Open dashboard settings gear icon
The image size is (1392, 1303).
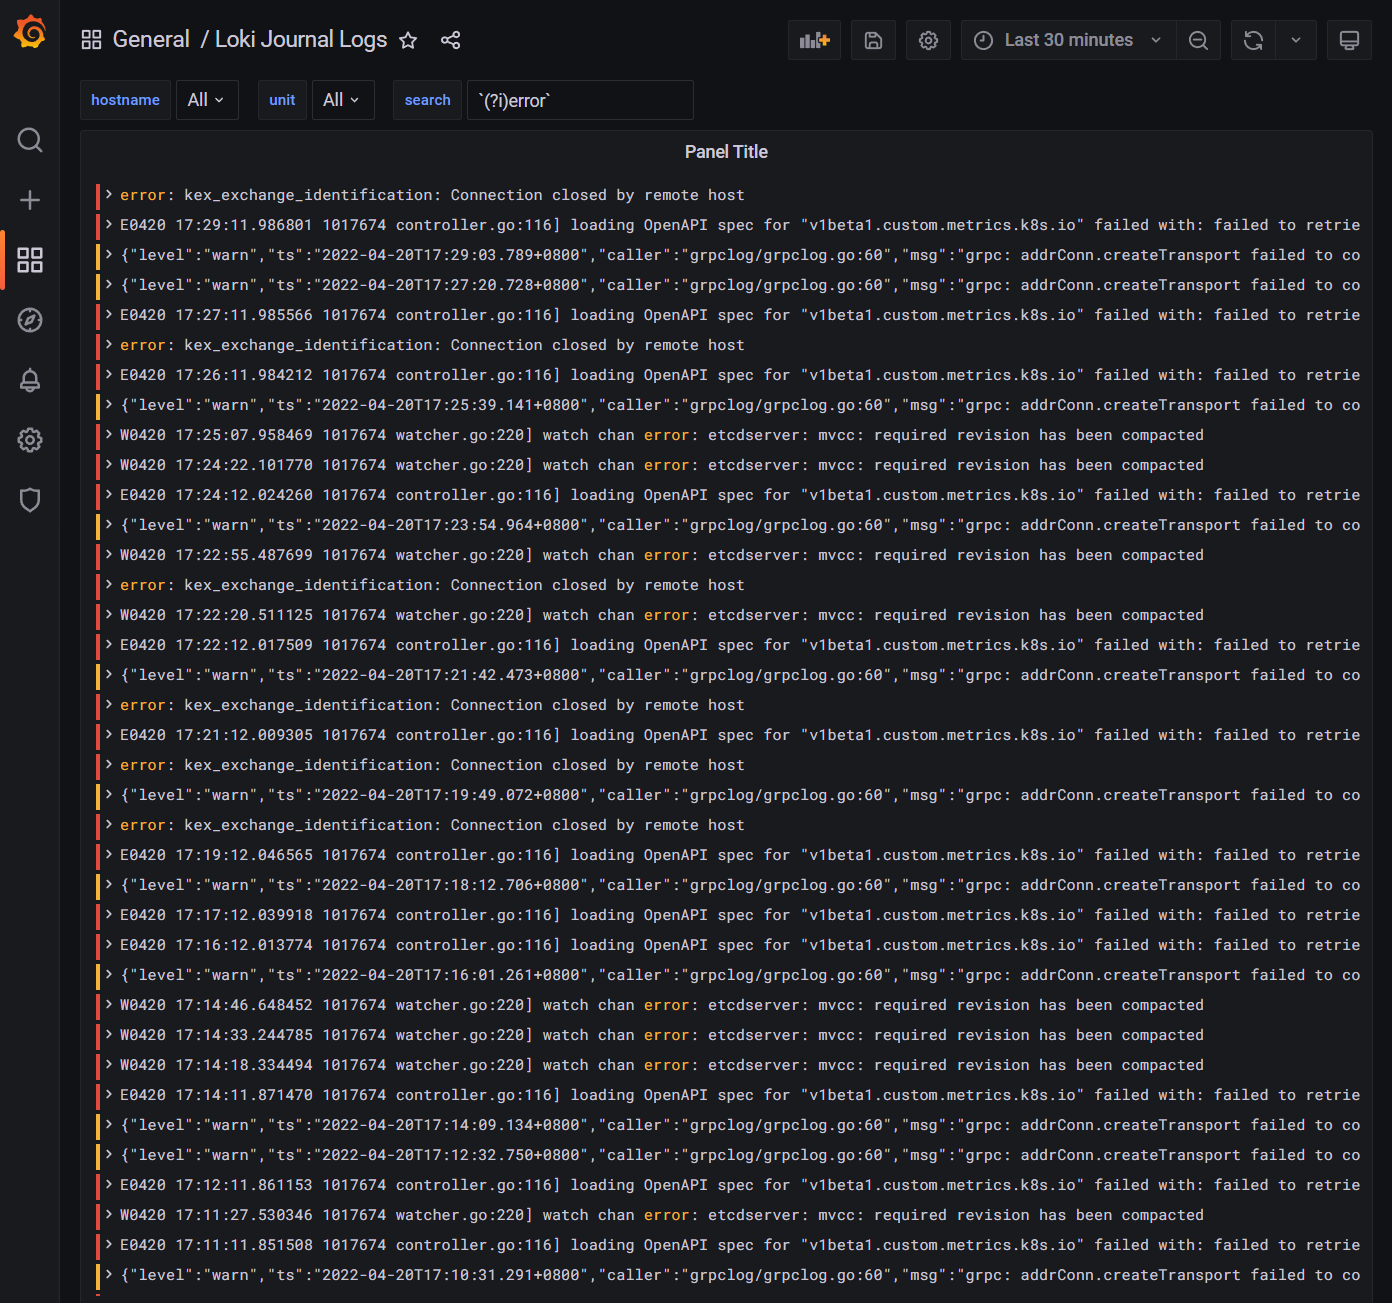coord(929,40)
